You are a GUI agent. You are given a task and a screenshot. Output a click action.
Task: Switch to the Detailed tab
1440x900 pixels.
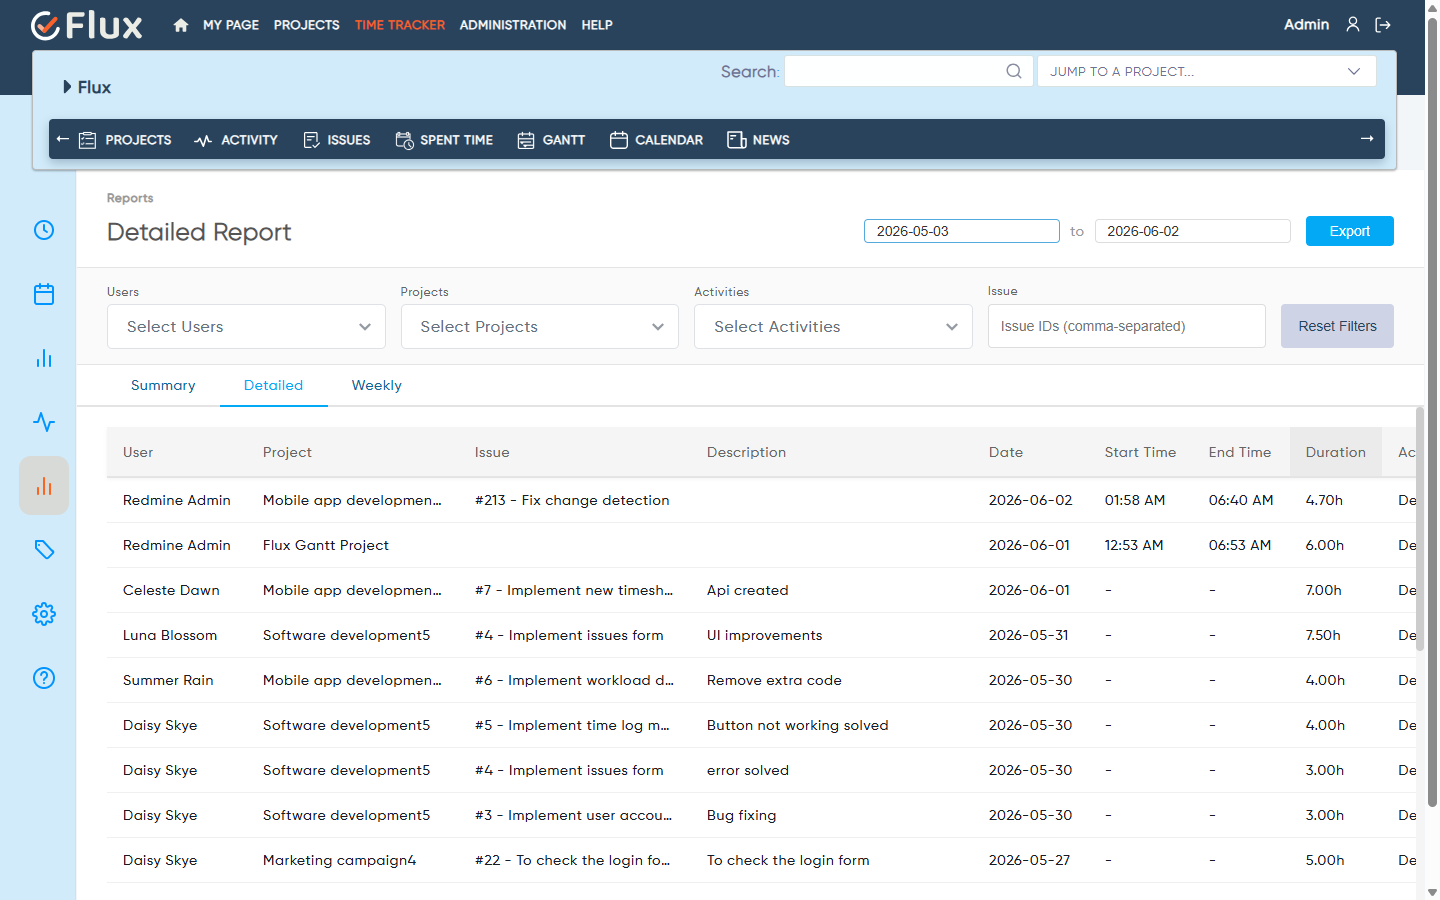[274, 385]
